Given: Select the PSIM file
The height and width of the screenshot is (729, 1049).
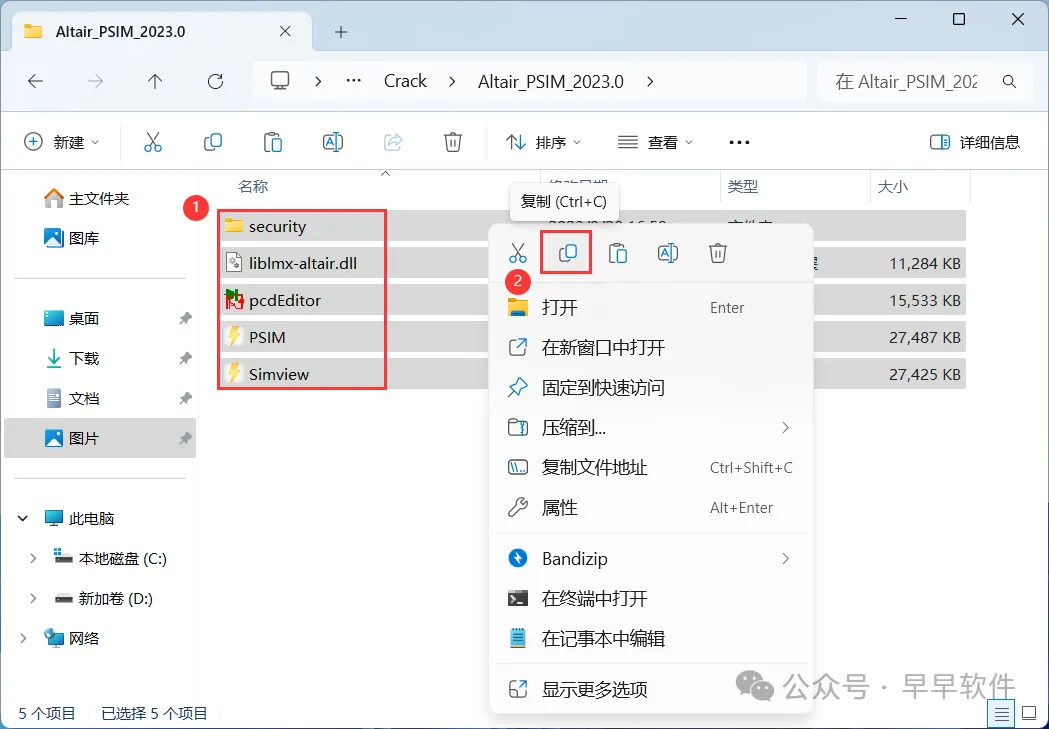Looking at the screenshot, I should 256,337.
